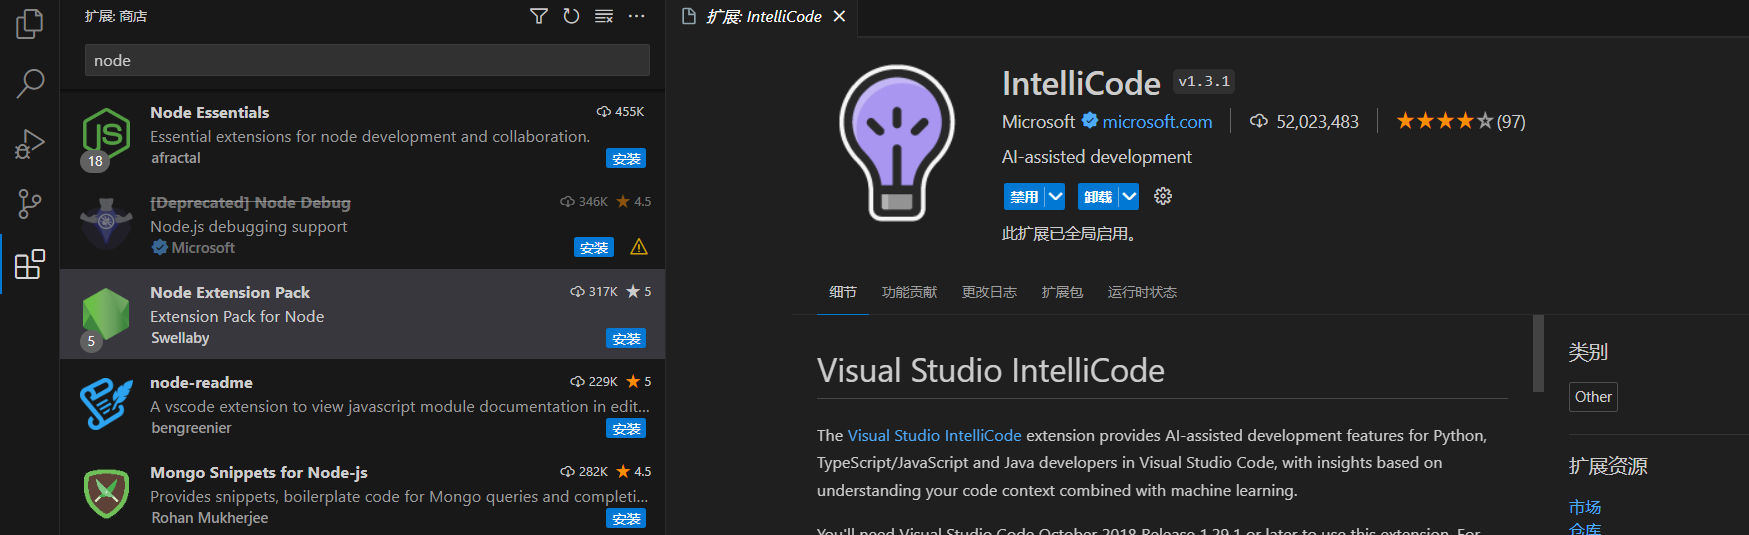Image resolution: width=1749 pixels, height=535 pixels.
Task: Open node-readme extension icon
Action: [x=106, y=403]
